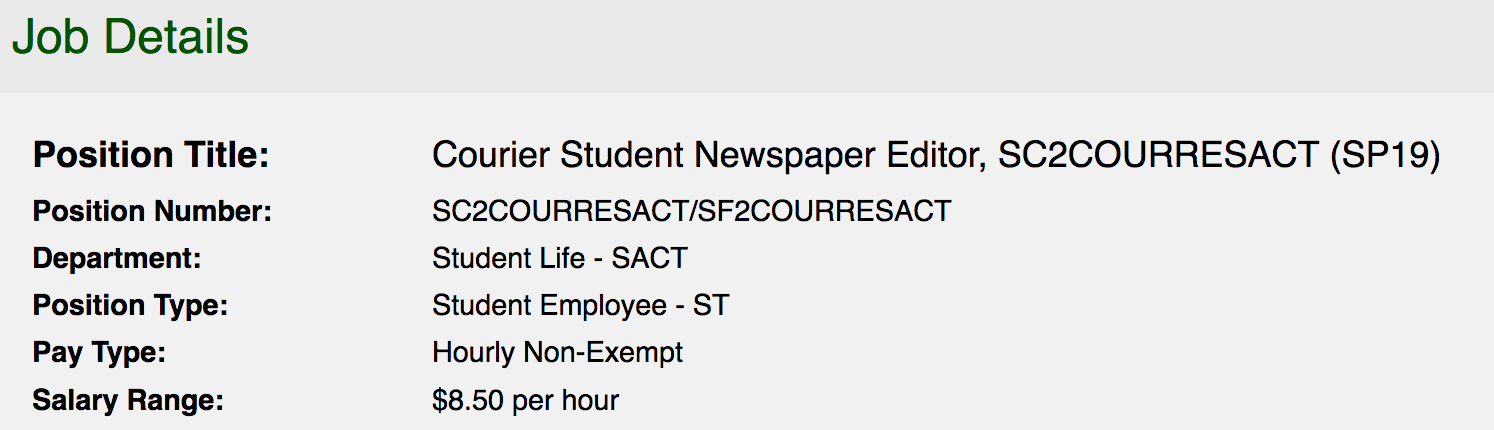Select the Pay Type label
This screenshot has width=1494, height=430.
coord(99,352)
